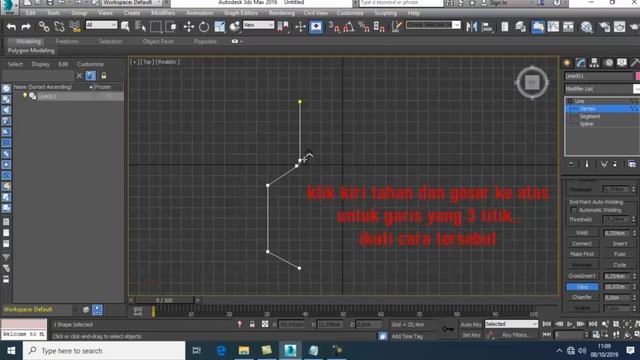Viewport: 640px width, 360px height.
Task: Toggle Window/Crossing selection icon
Action: pyautogui.click(x=171, y=27)
